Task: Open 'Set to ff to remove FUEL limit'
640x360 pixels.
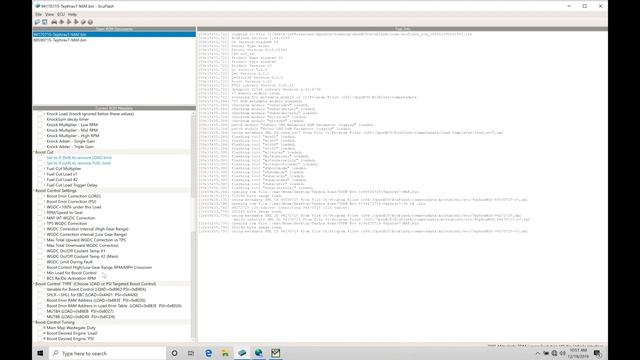Action: tap(79, 163)
